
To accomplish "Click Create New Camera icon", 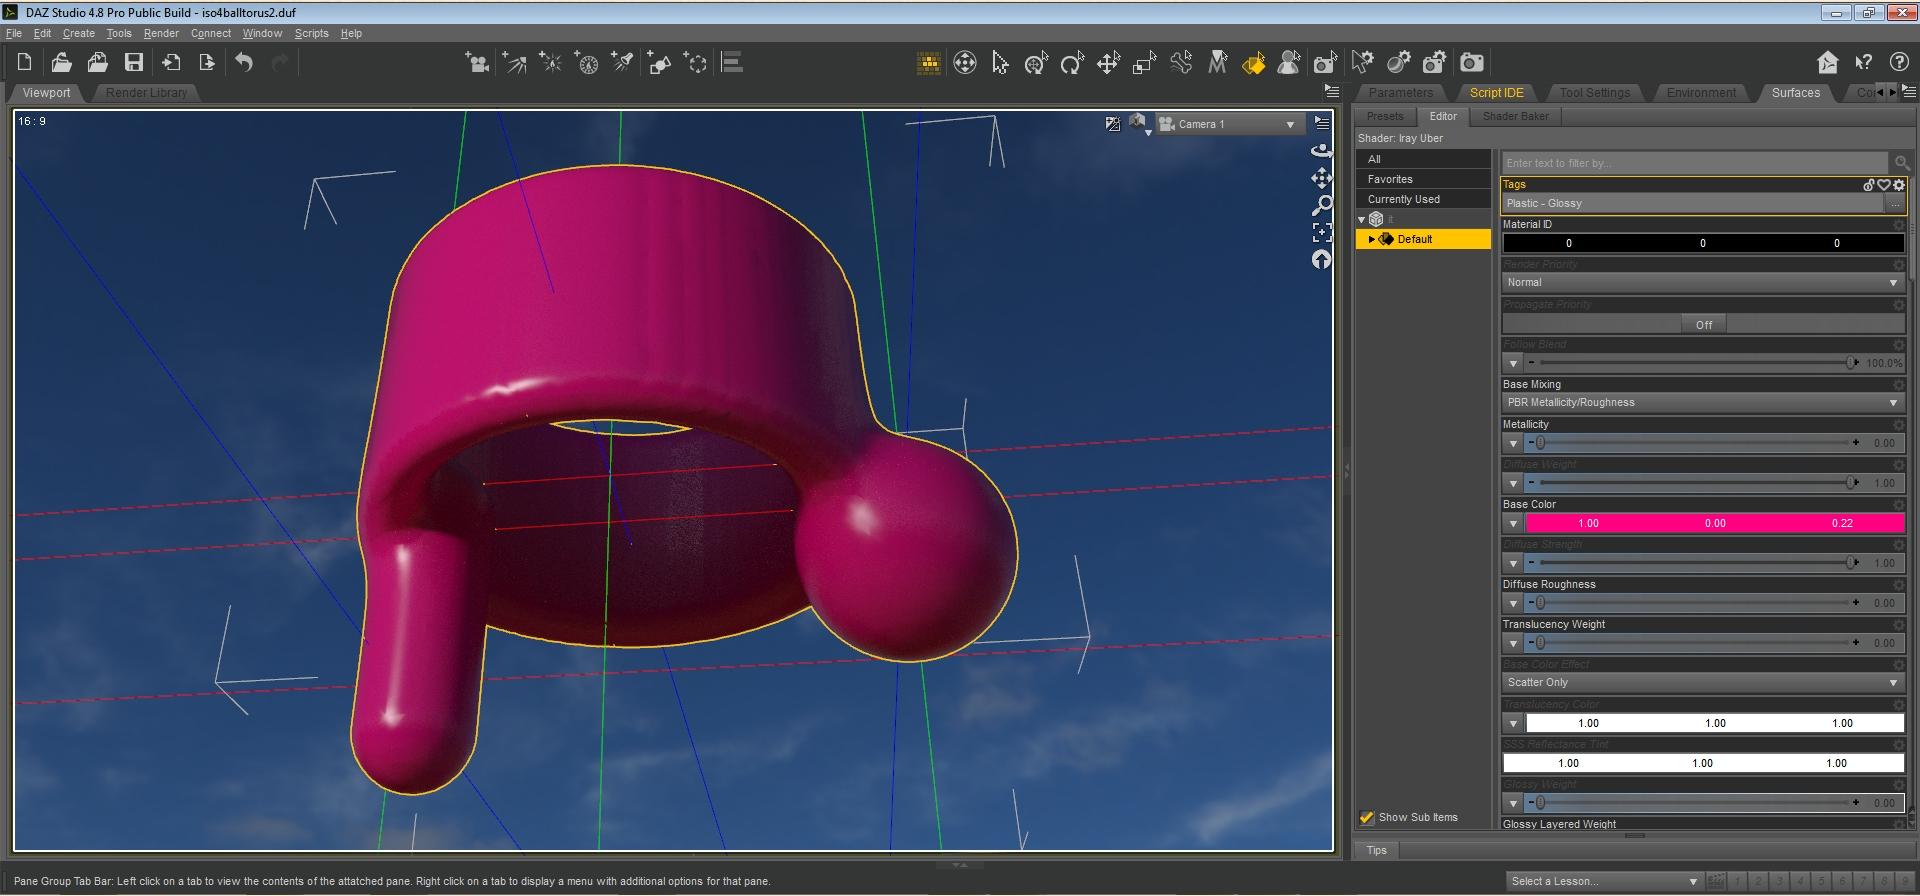I will point(477,63).
